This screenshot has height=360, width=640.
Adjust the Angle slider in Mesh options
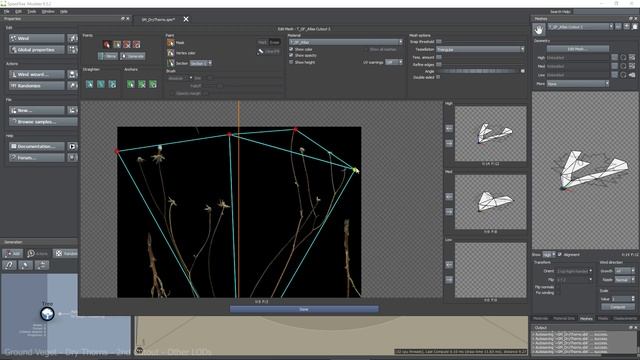pyautogui.click(x=480, y=71)
